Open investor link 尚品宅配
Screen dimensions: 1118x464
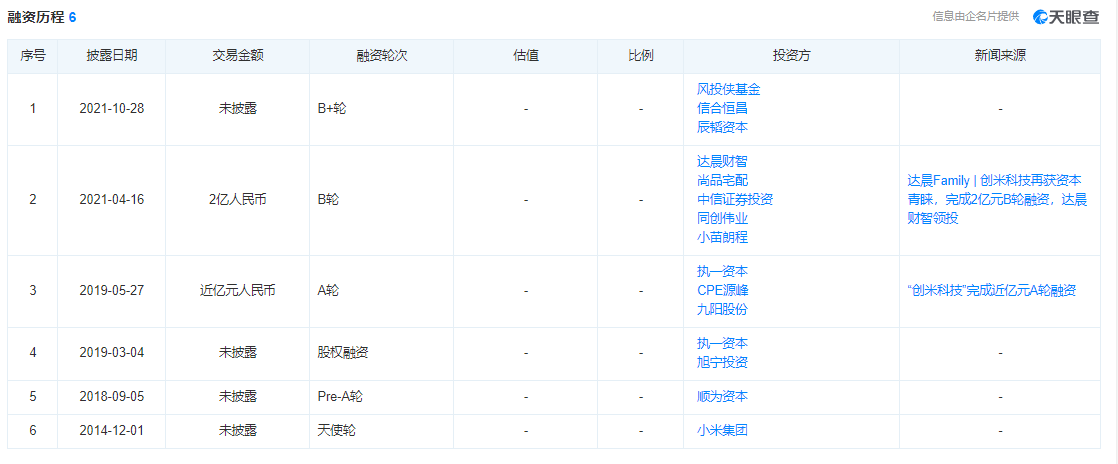[722, 181]
